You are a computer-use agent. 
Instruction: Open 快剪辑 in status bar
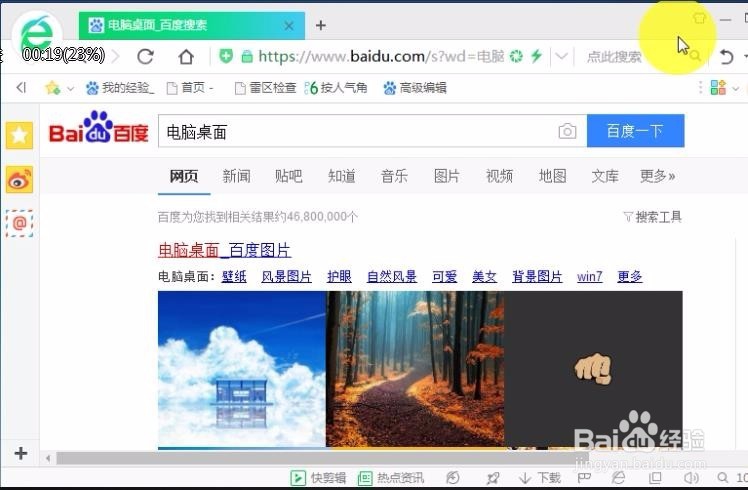[318, 478]
